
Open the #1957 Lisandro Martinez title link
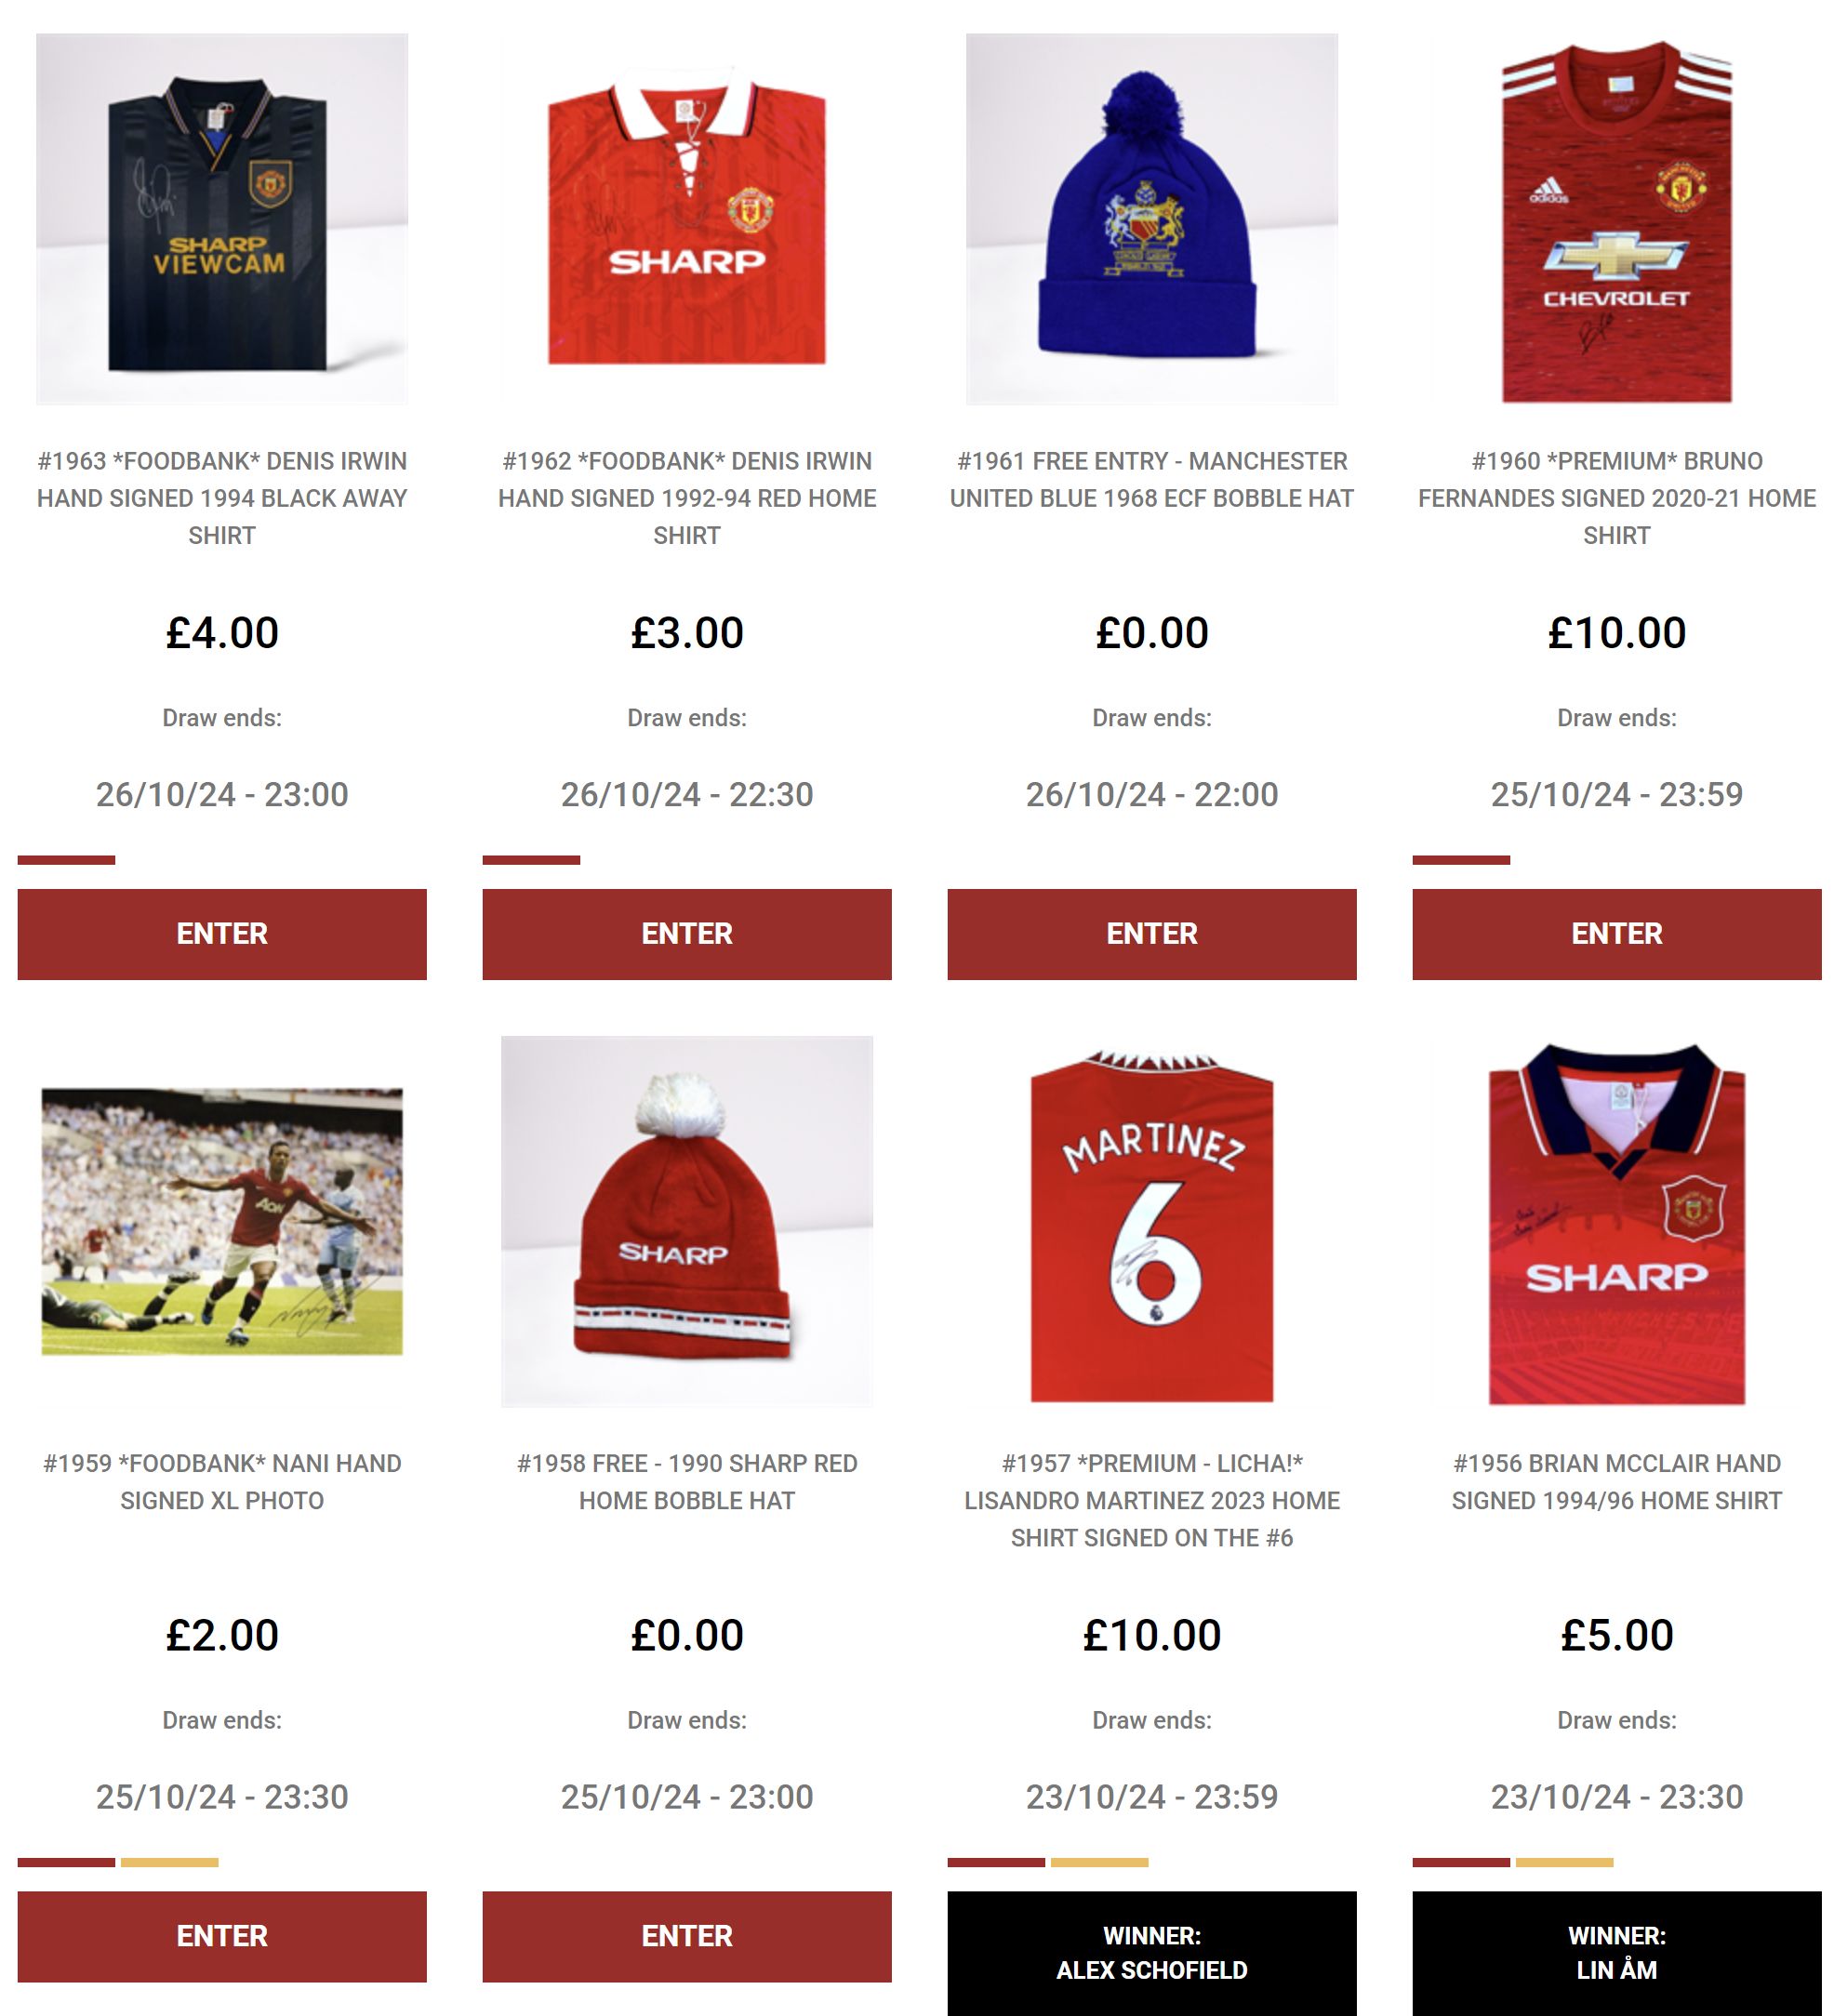[1152, 1500]
